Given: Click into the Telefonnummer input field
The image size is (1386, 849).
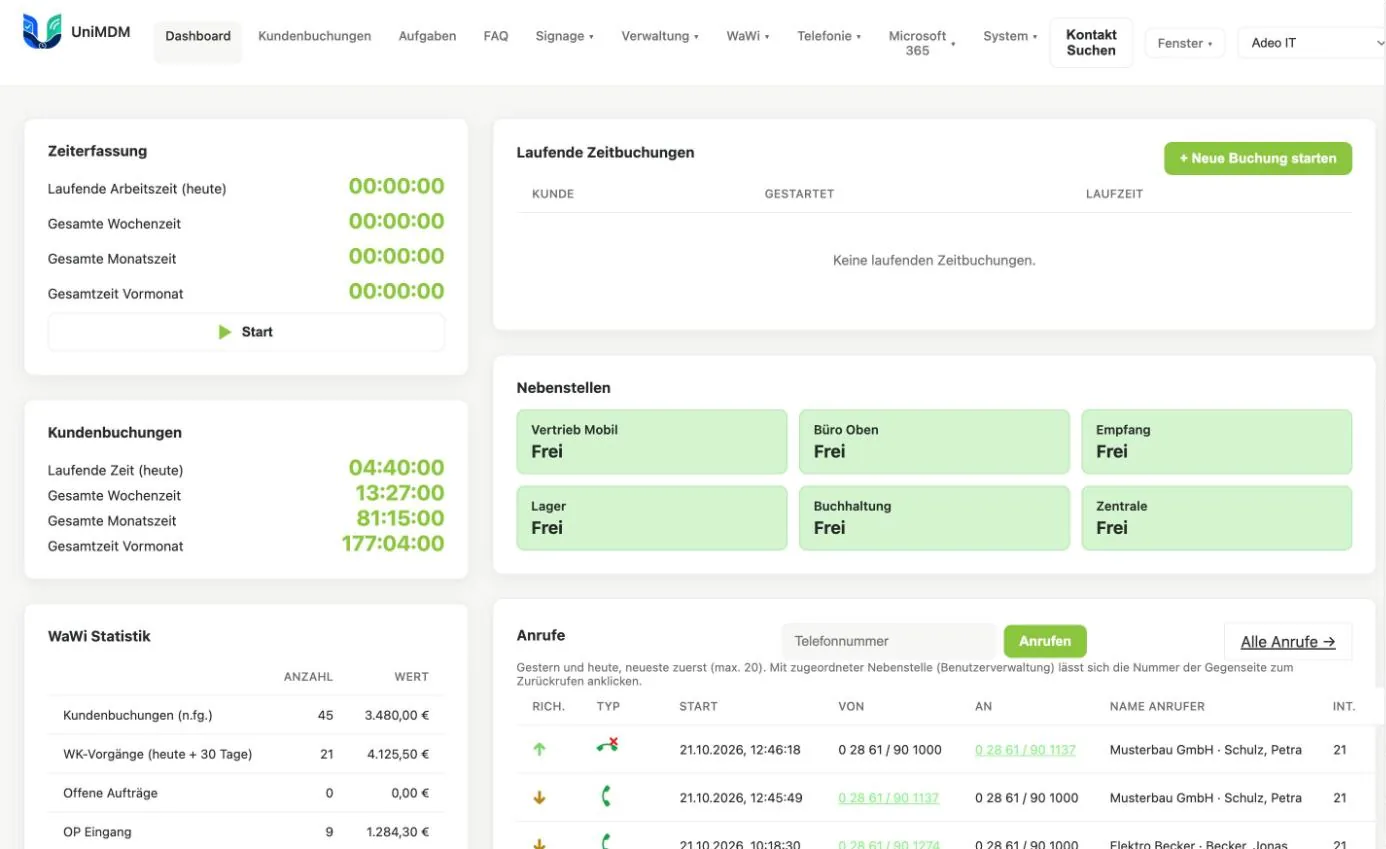Looking at the screenshot, I should point(889,641).
